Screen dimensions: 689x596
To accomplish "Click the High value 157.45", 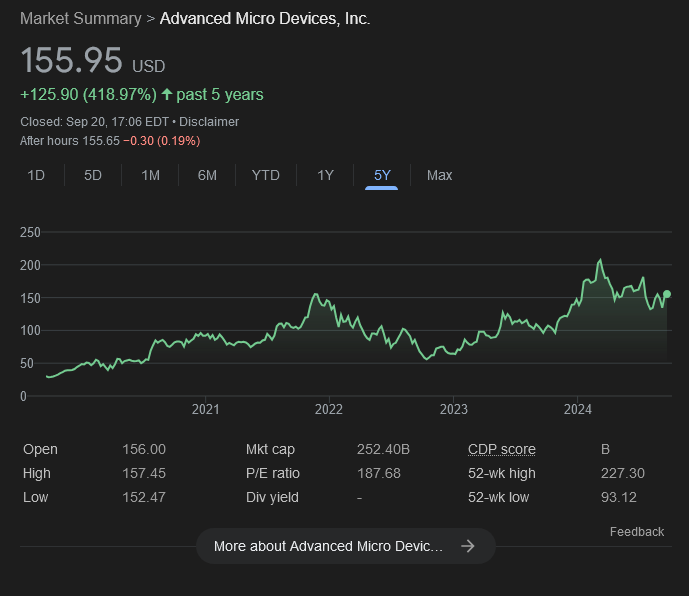I will click(x=144, y=473).
